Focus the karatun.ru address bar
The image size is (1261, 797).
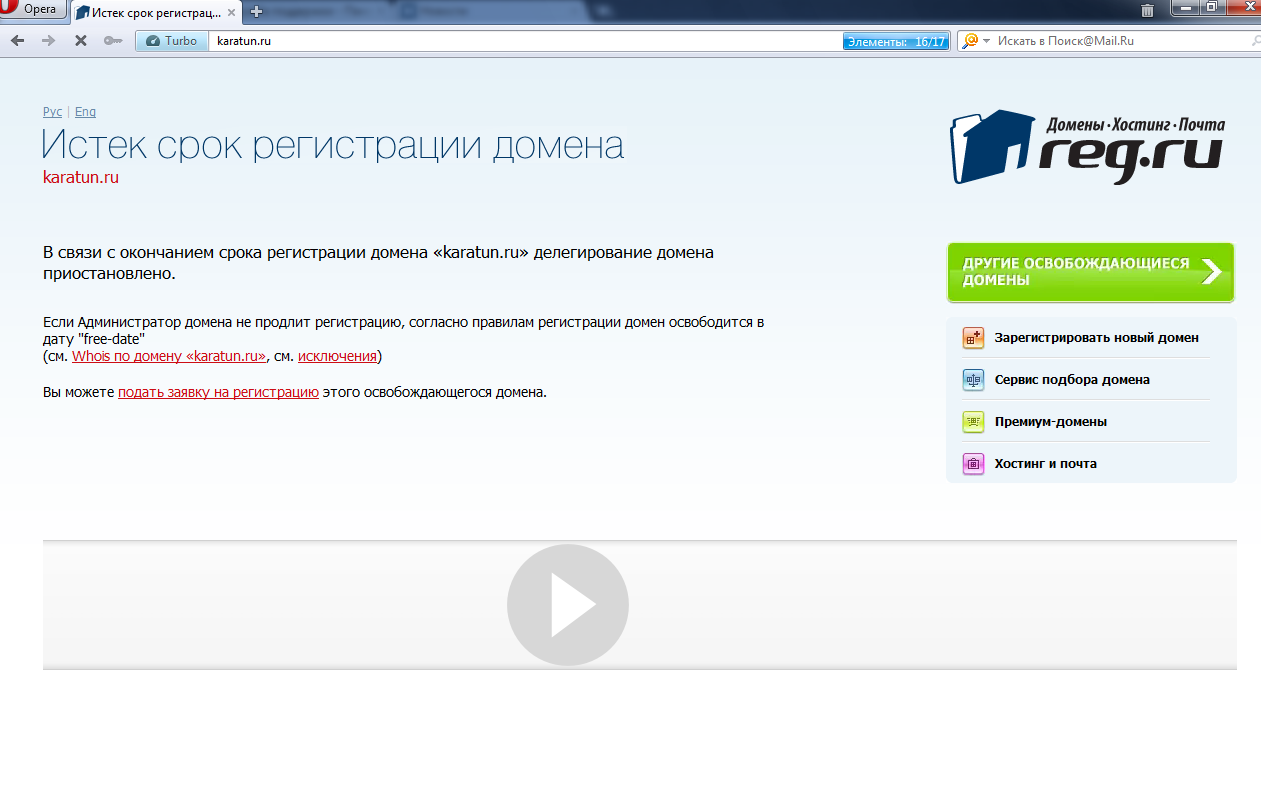tap(525, 41)
